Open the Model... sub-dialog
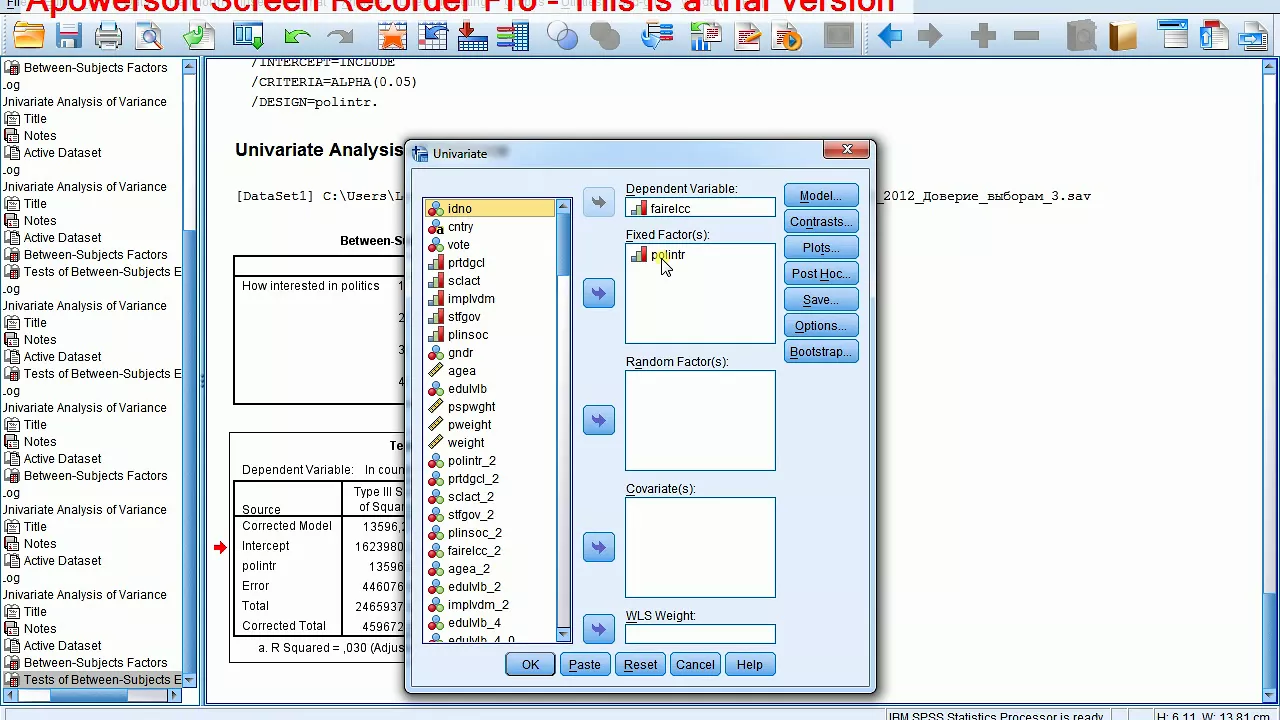Image resolution: width=1280 pixels, height=720 pixels. click(x=821, y=196)
